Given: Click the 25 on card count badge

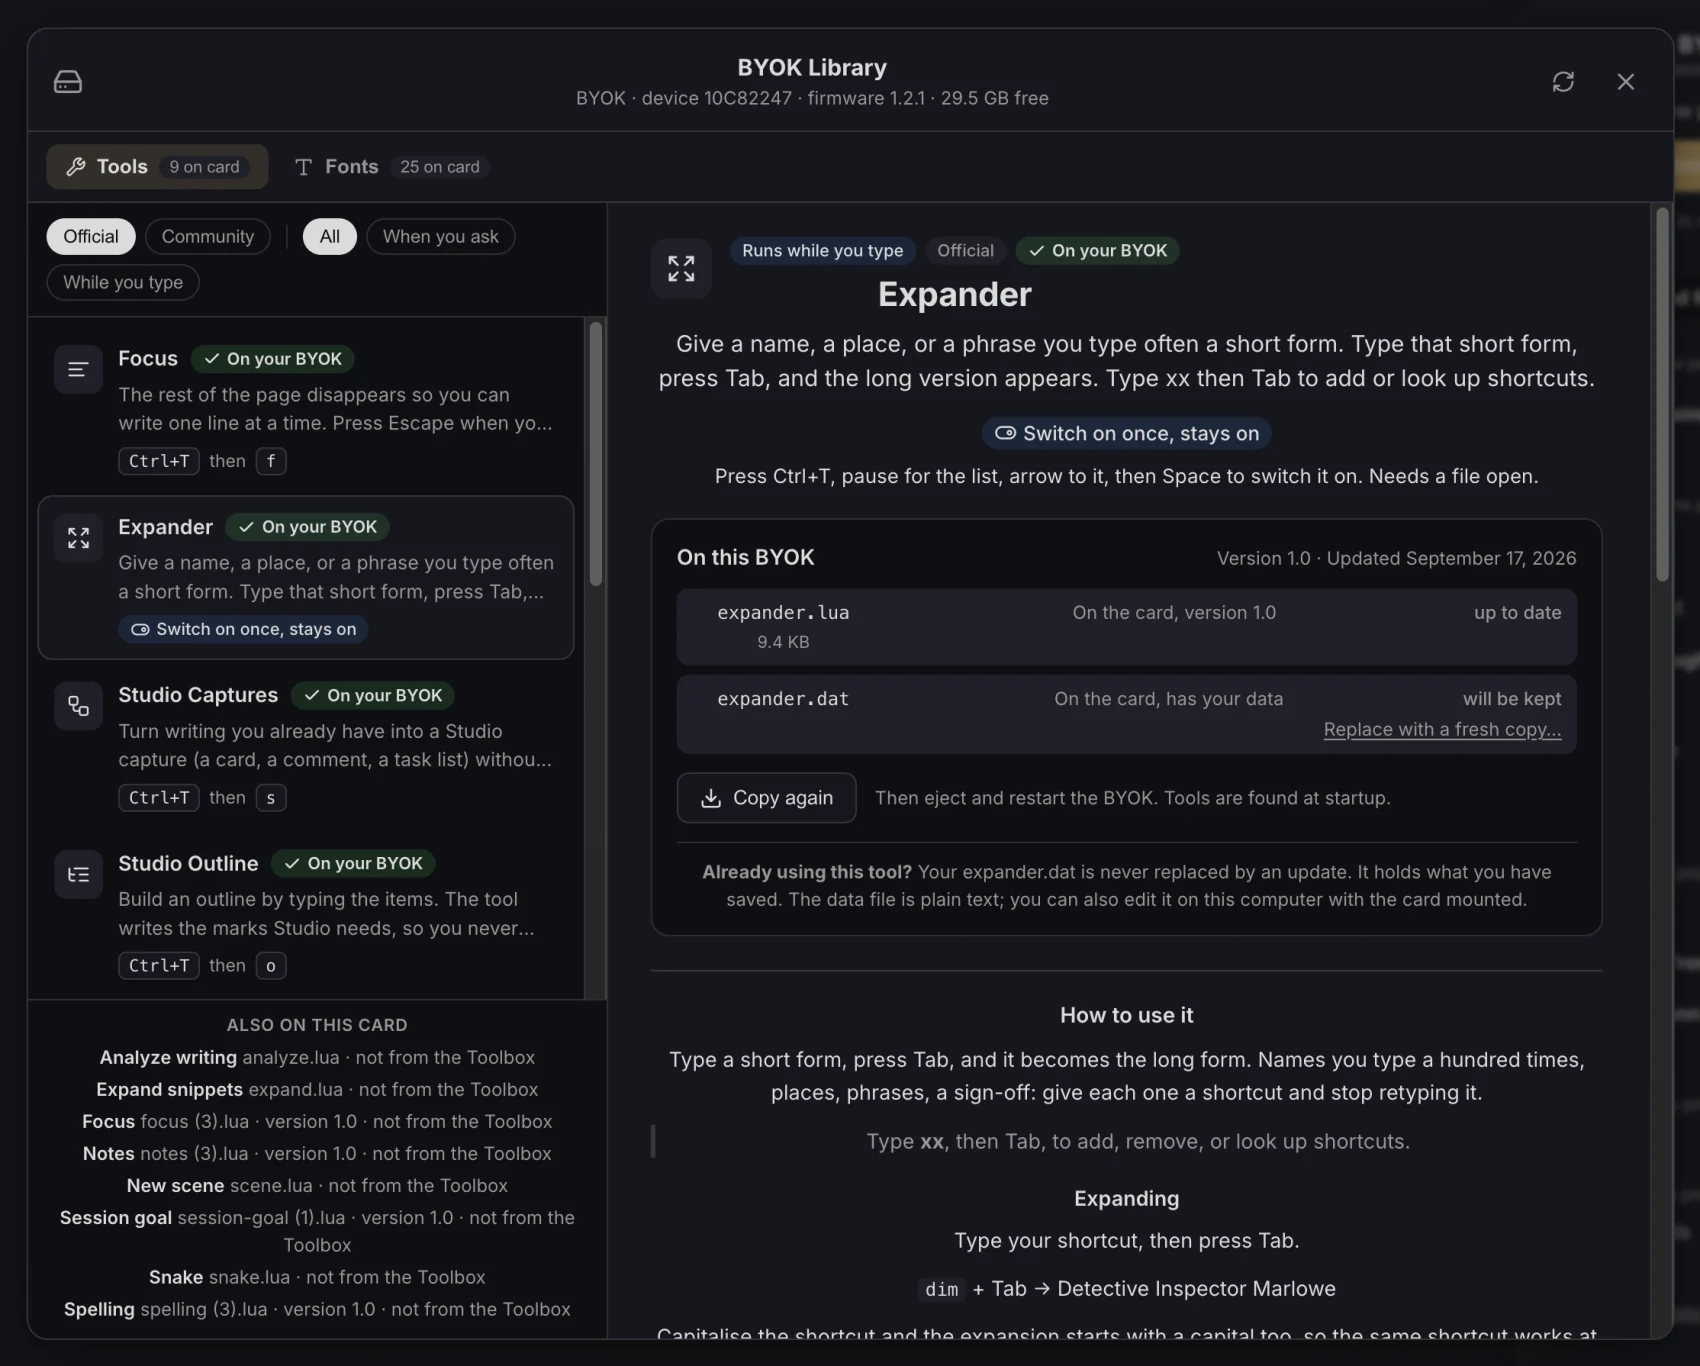Looking at the screenshot, I should click(440, 167).
